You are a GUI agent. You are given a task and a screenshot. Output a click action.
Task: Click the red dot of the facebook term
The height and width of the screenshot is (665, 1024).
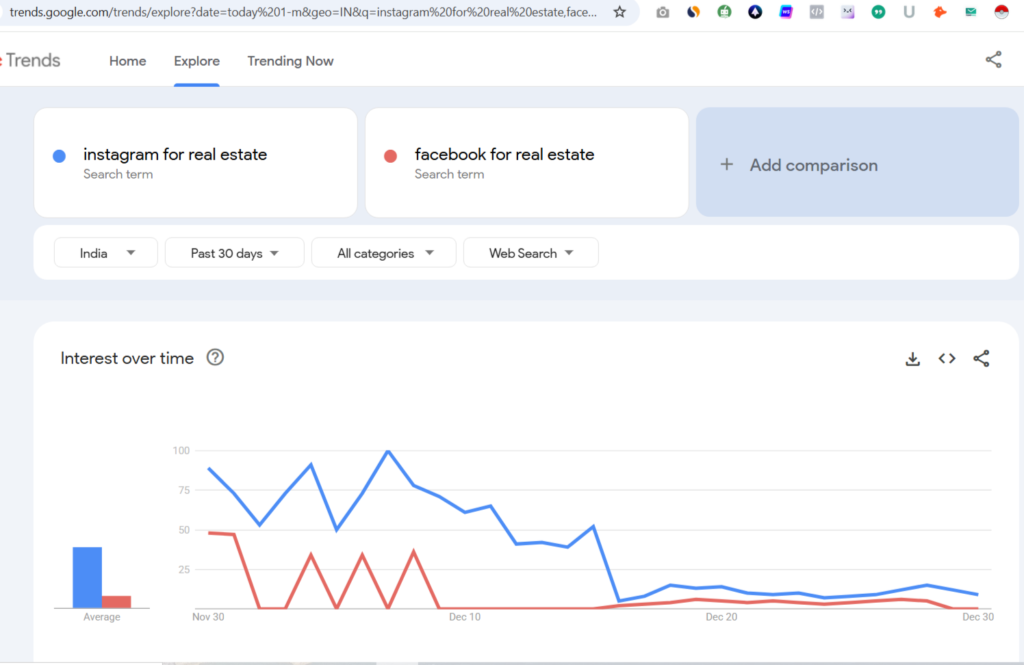pyautogui.click(x=391, y=156)
